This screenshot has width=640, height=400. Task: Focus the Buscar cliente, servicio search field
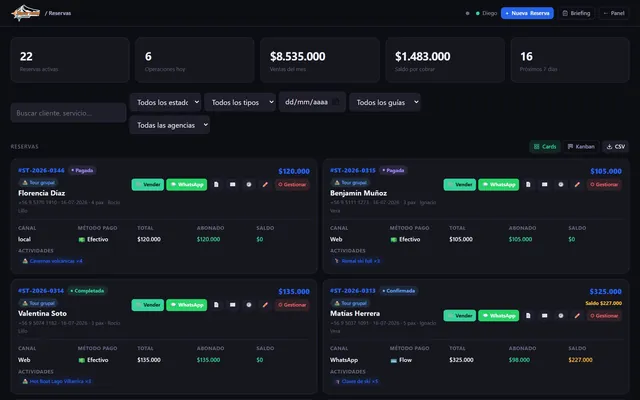pos(69,113)
